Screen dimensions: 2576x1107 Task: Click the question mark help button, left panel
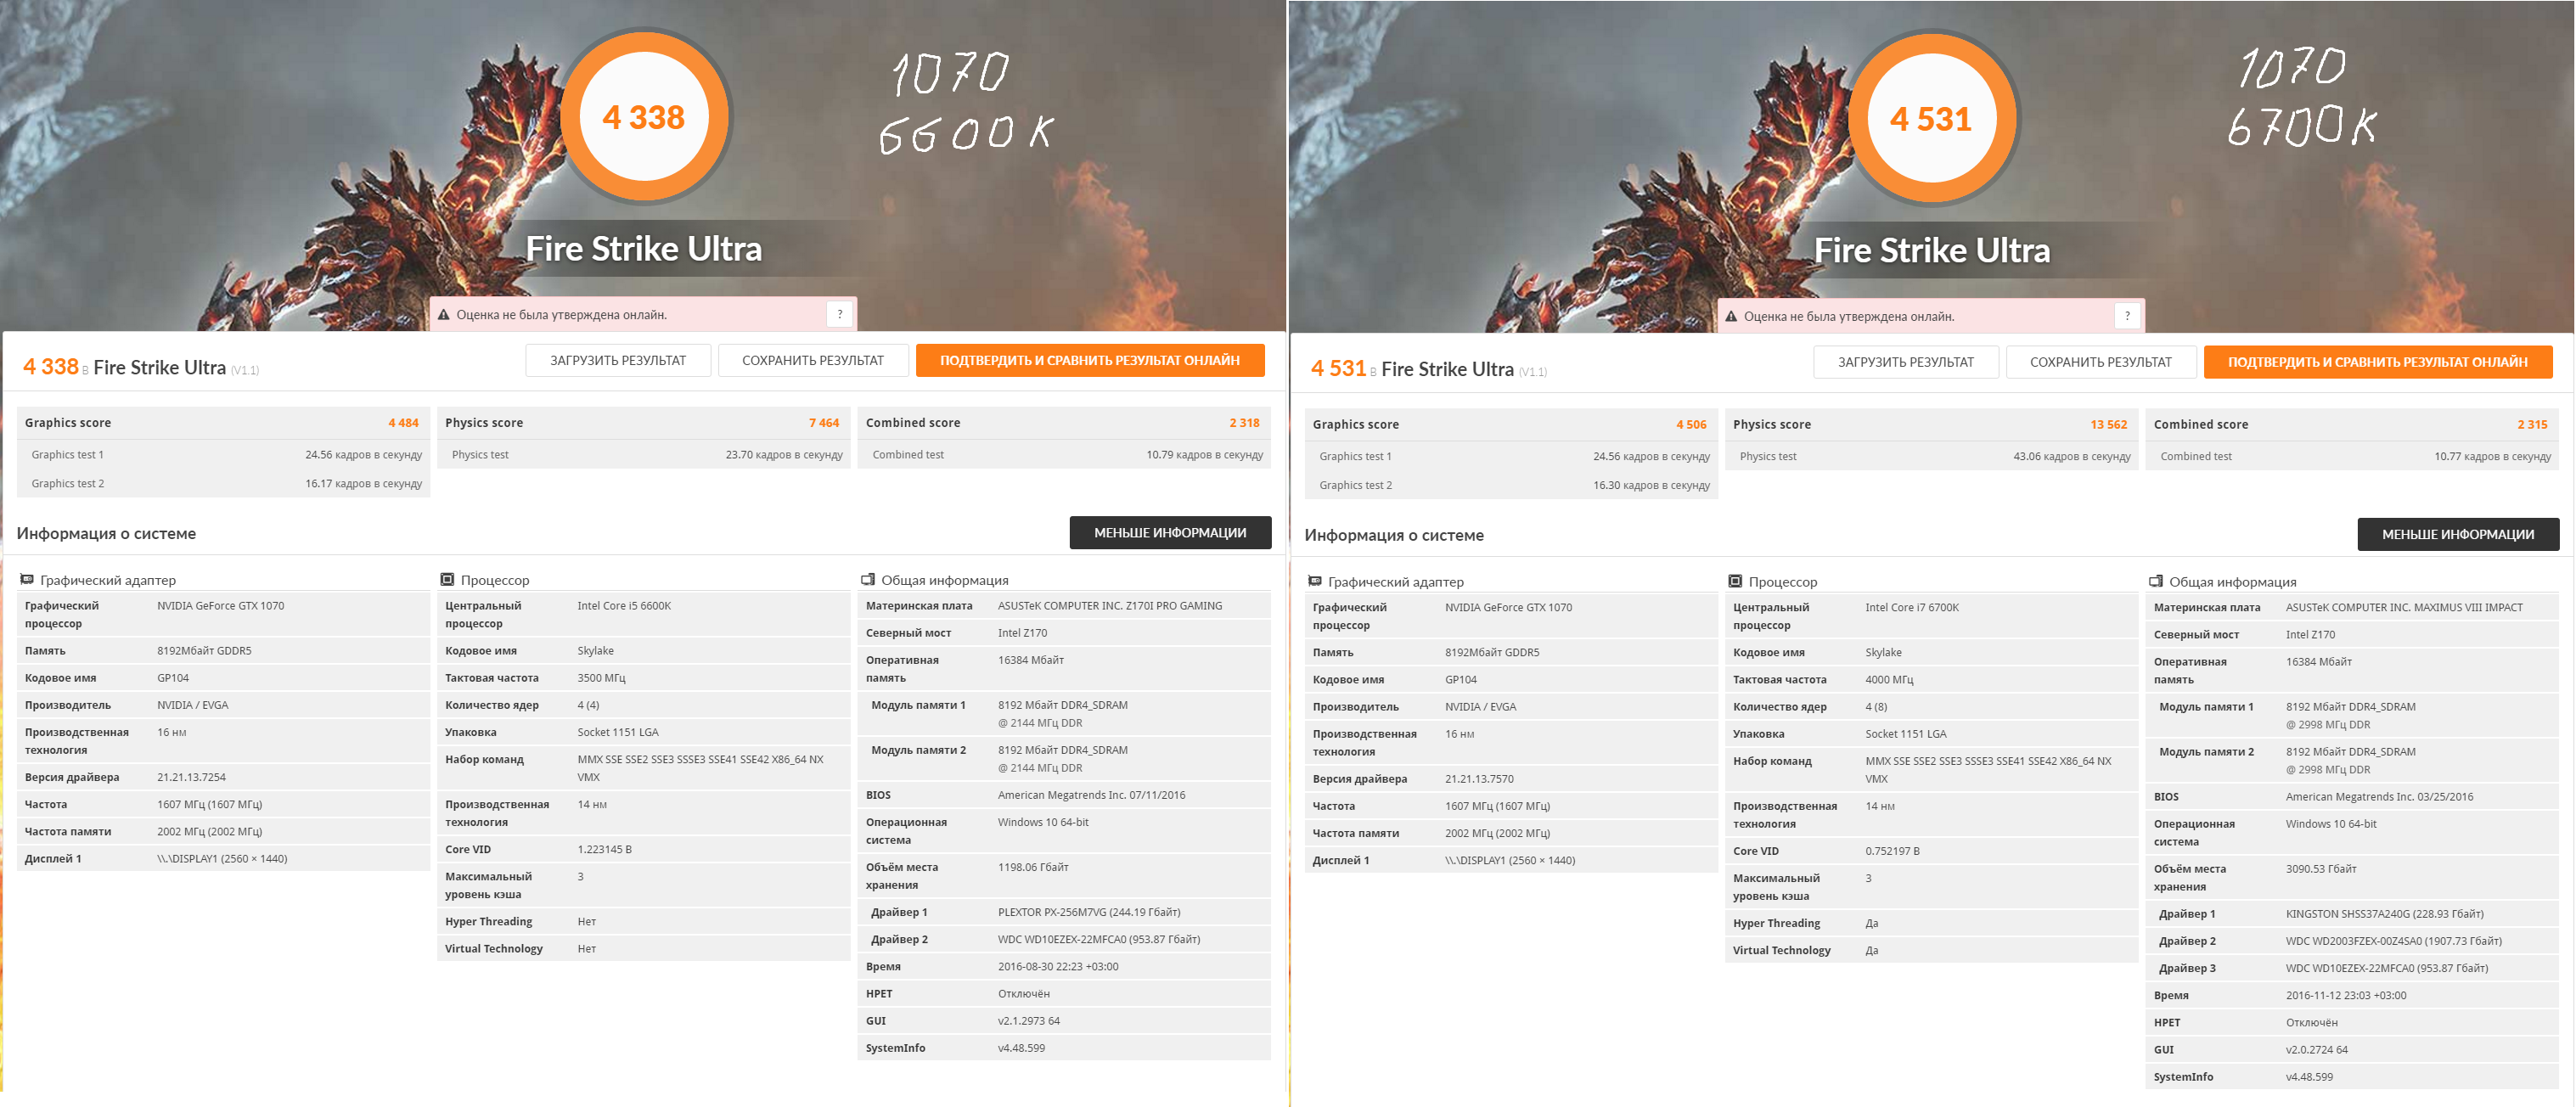tap(840, 314)
